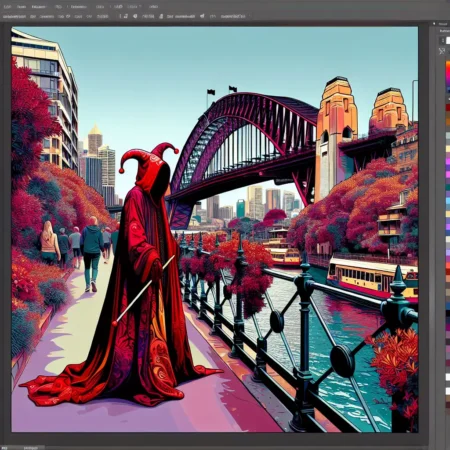This screenshot has width=450, height=450.
Task: Click the megaphone-shaped icon in the options bar
Action: tap(202, 16)
